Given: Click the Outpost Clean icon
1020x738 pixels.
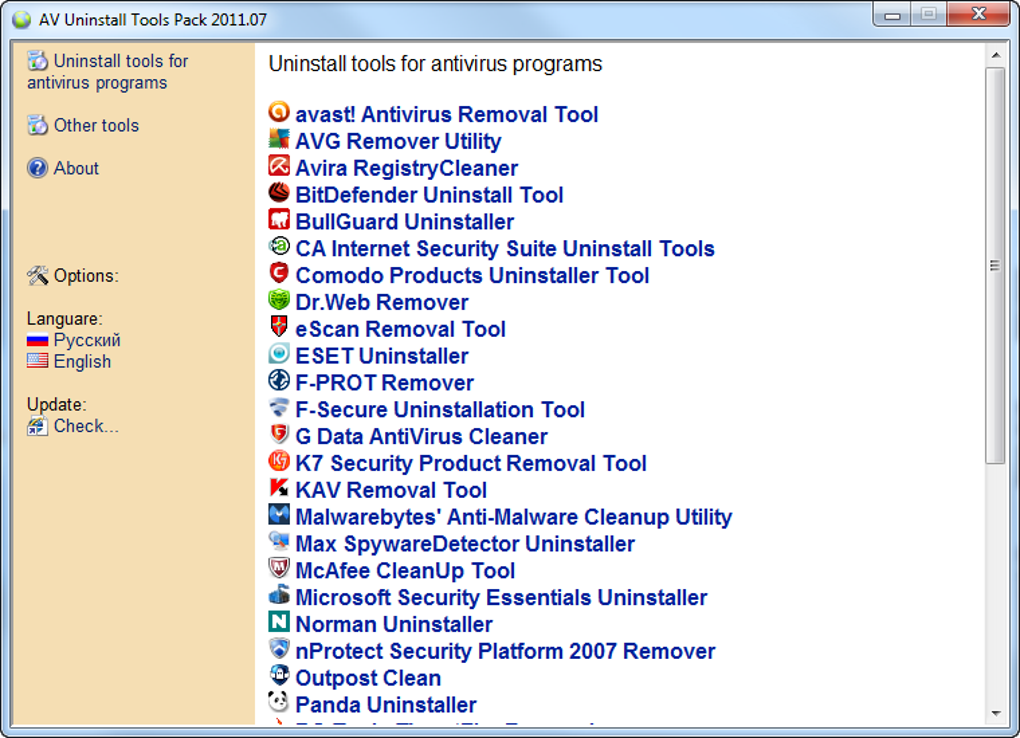Looking at the screenshot, I should [x=279, y=676].
